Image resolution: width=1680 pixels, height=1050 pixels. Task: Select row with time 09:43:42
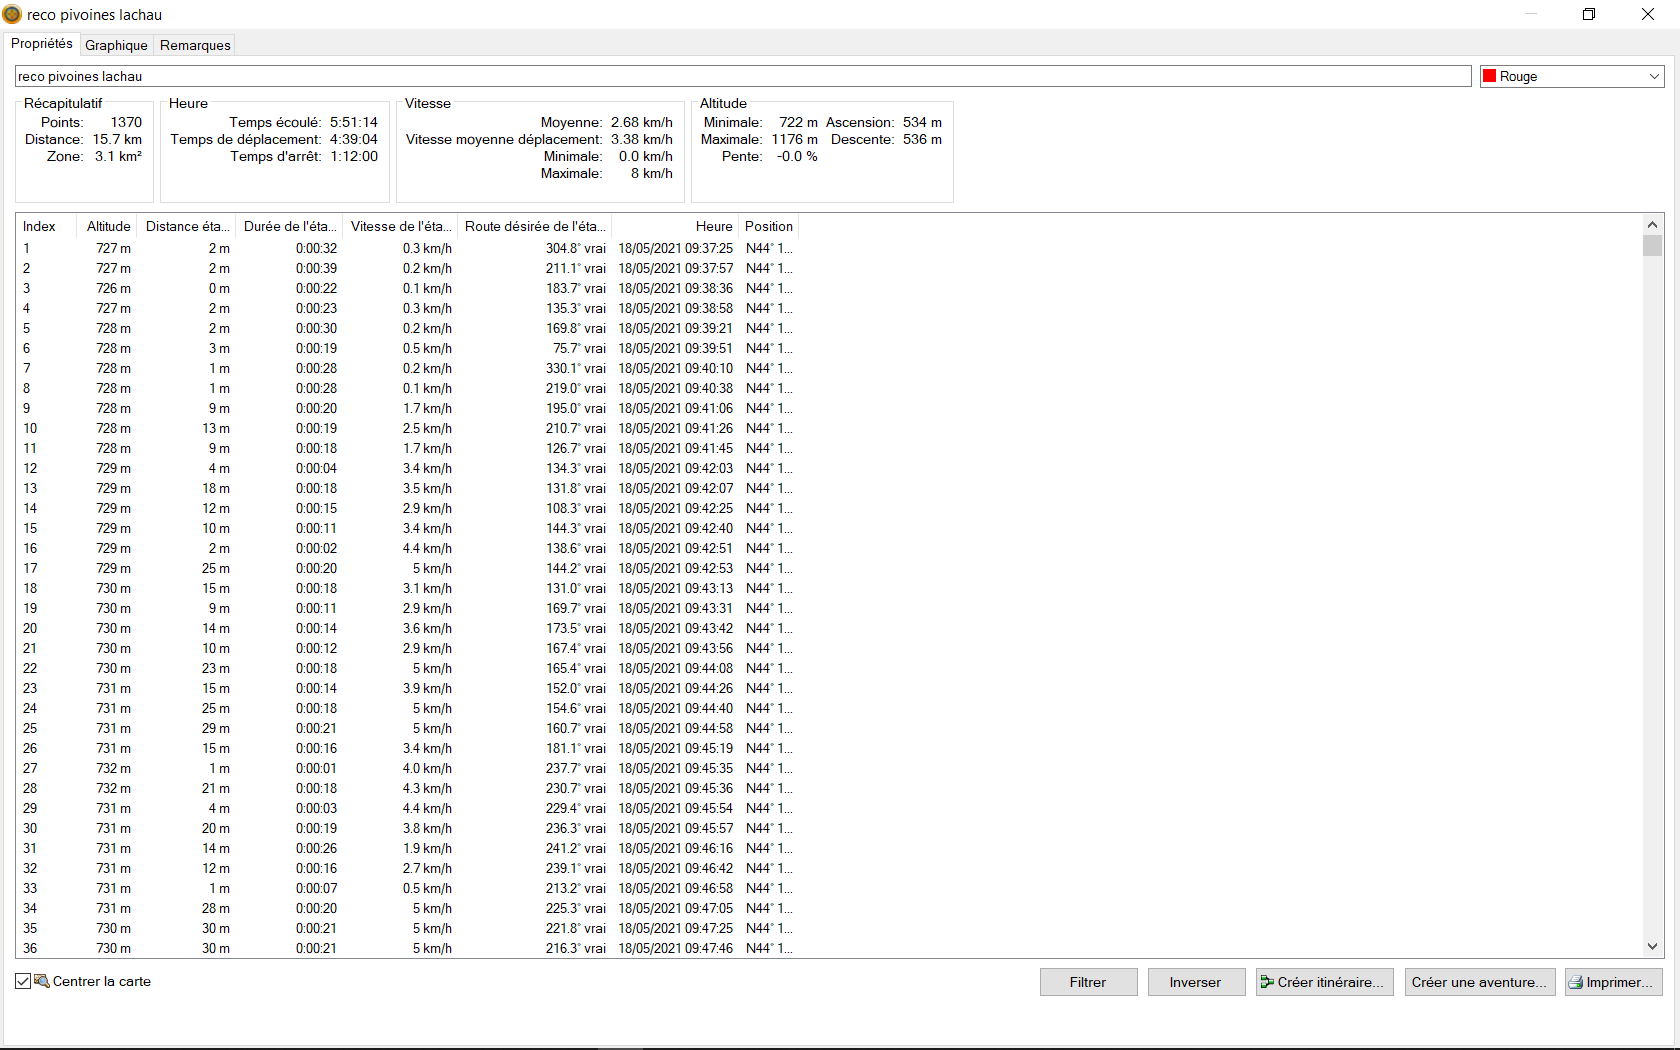(x=408, y=628)
